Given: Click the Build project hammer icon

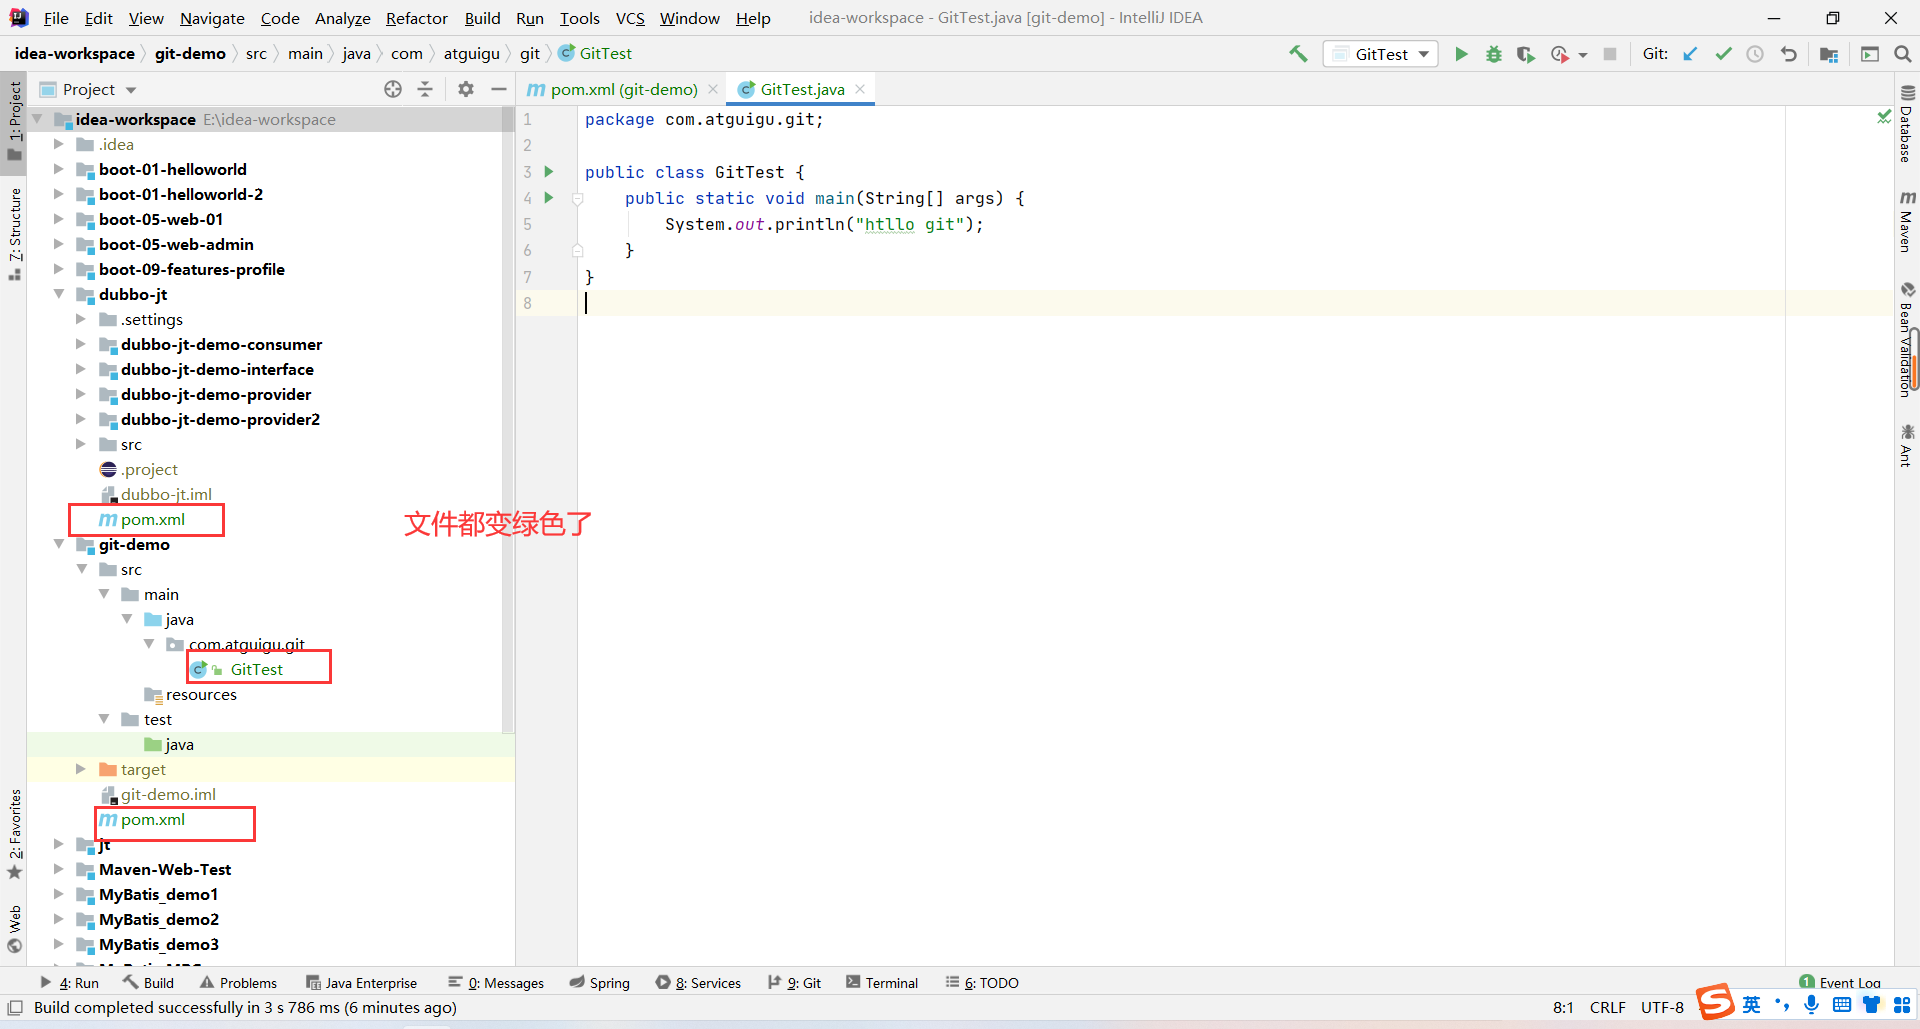Looking at the screenshot, I should pos(1298,54).
